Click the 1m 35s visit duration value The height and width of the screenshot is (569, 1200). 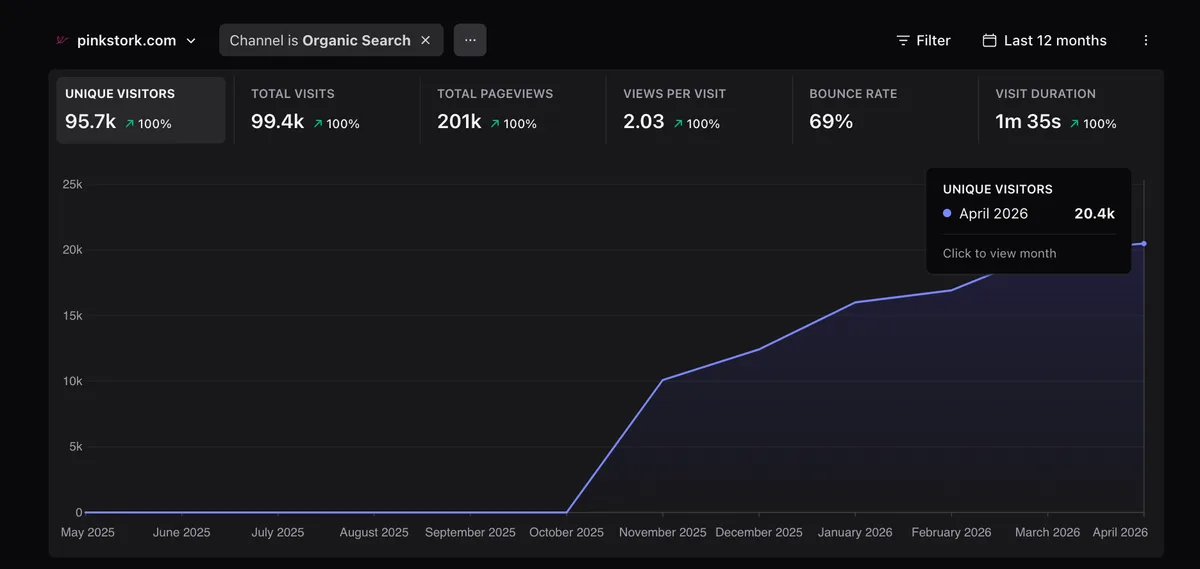pyautogui.click(x=1028, y=122)
